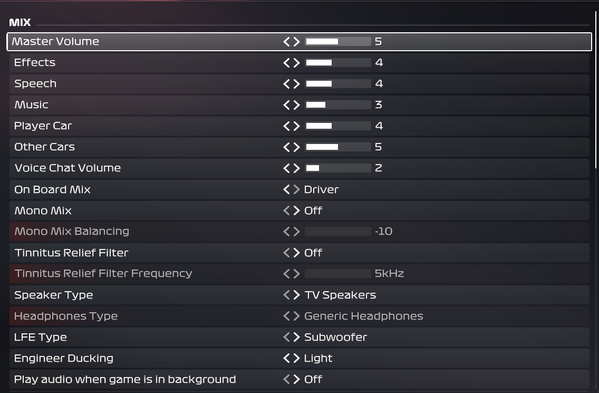Select the Master Volume row
Image resolution: width=599 pixels, height=393 pixels.
[299, 42]
